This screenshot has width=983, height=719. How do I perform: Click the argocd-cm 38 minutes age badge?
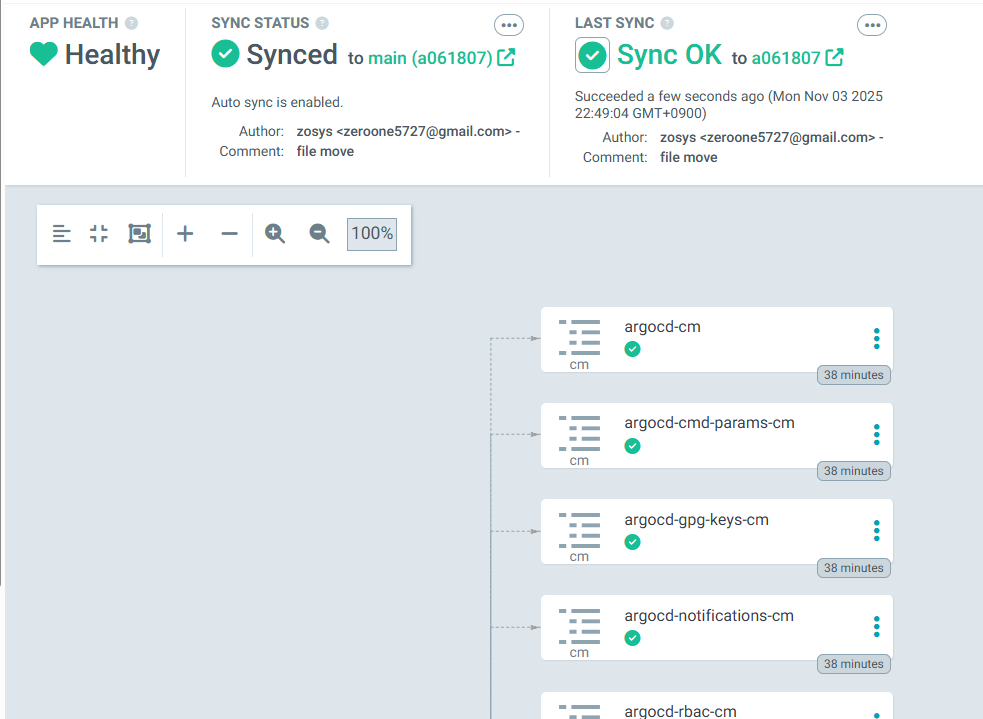854,375
